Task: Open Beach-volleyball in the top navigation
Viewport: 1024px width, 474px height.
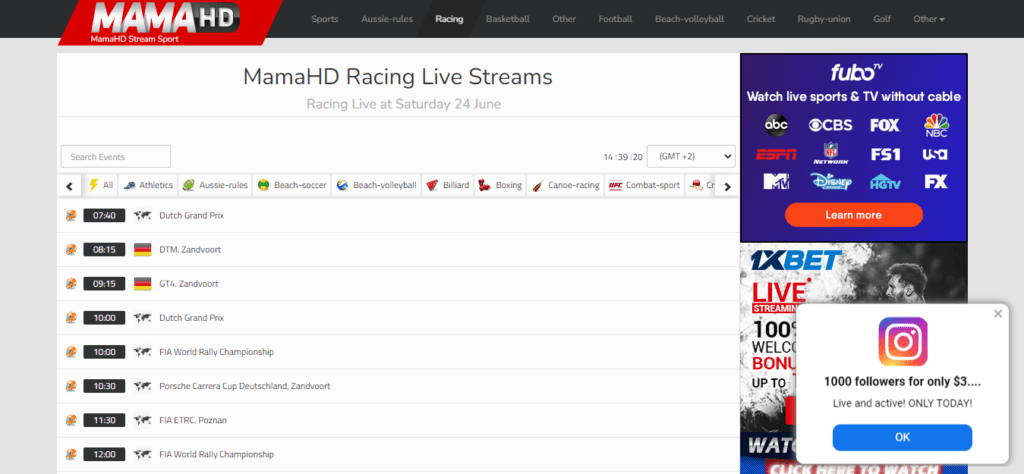Action: [690, 19]
